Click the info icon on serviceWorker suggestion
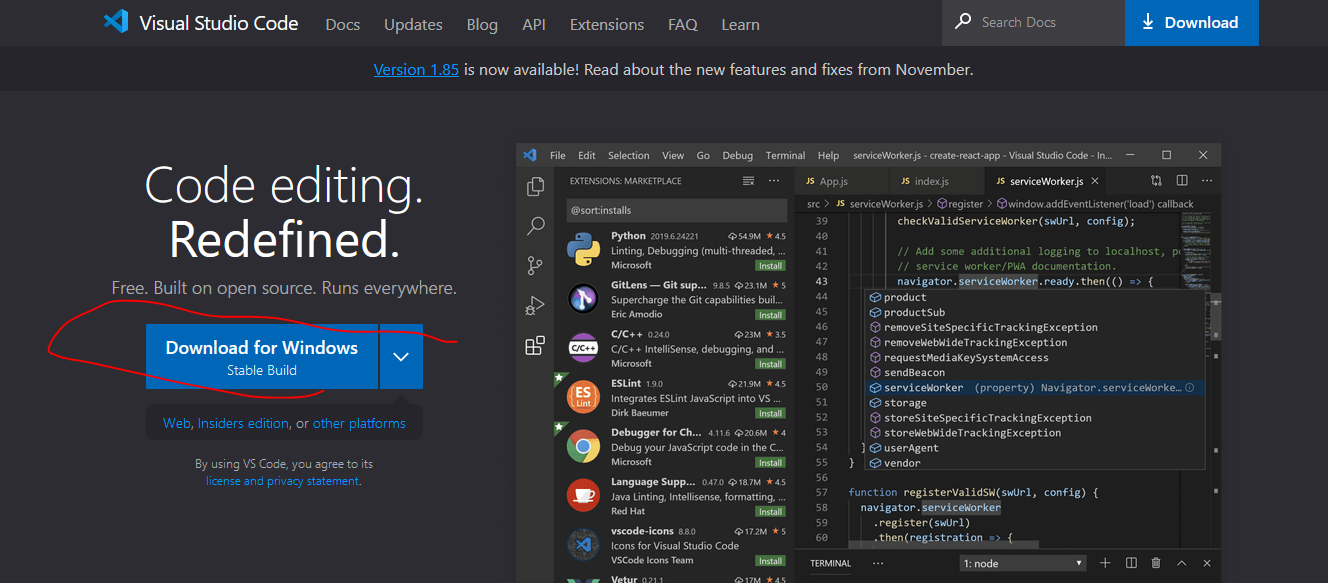Viewport: 1328px width, 583px height. point(1190,388)
